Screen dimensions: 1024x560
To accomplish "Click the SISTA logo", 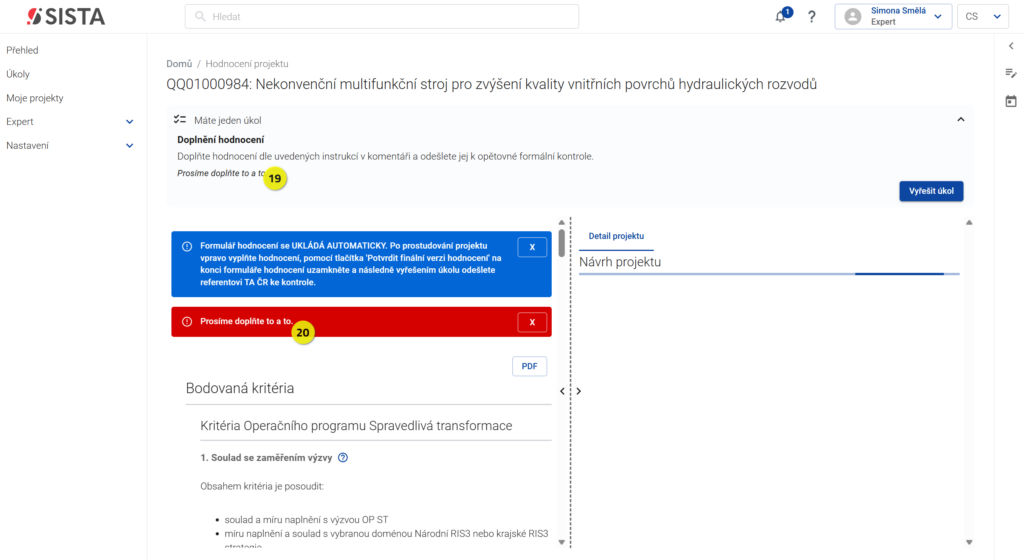I will coord(65,16).
